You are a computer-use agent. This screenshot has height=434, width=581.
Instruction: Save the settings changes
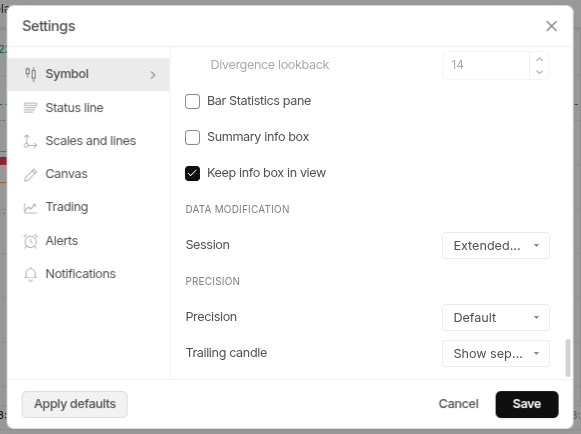(x=527, y=404)
